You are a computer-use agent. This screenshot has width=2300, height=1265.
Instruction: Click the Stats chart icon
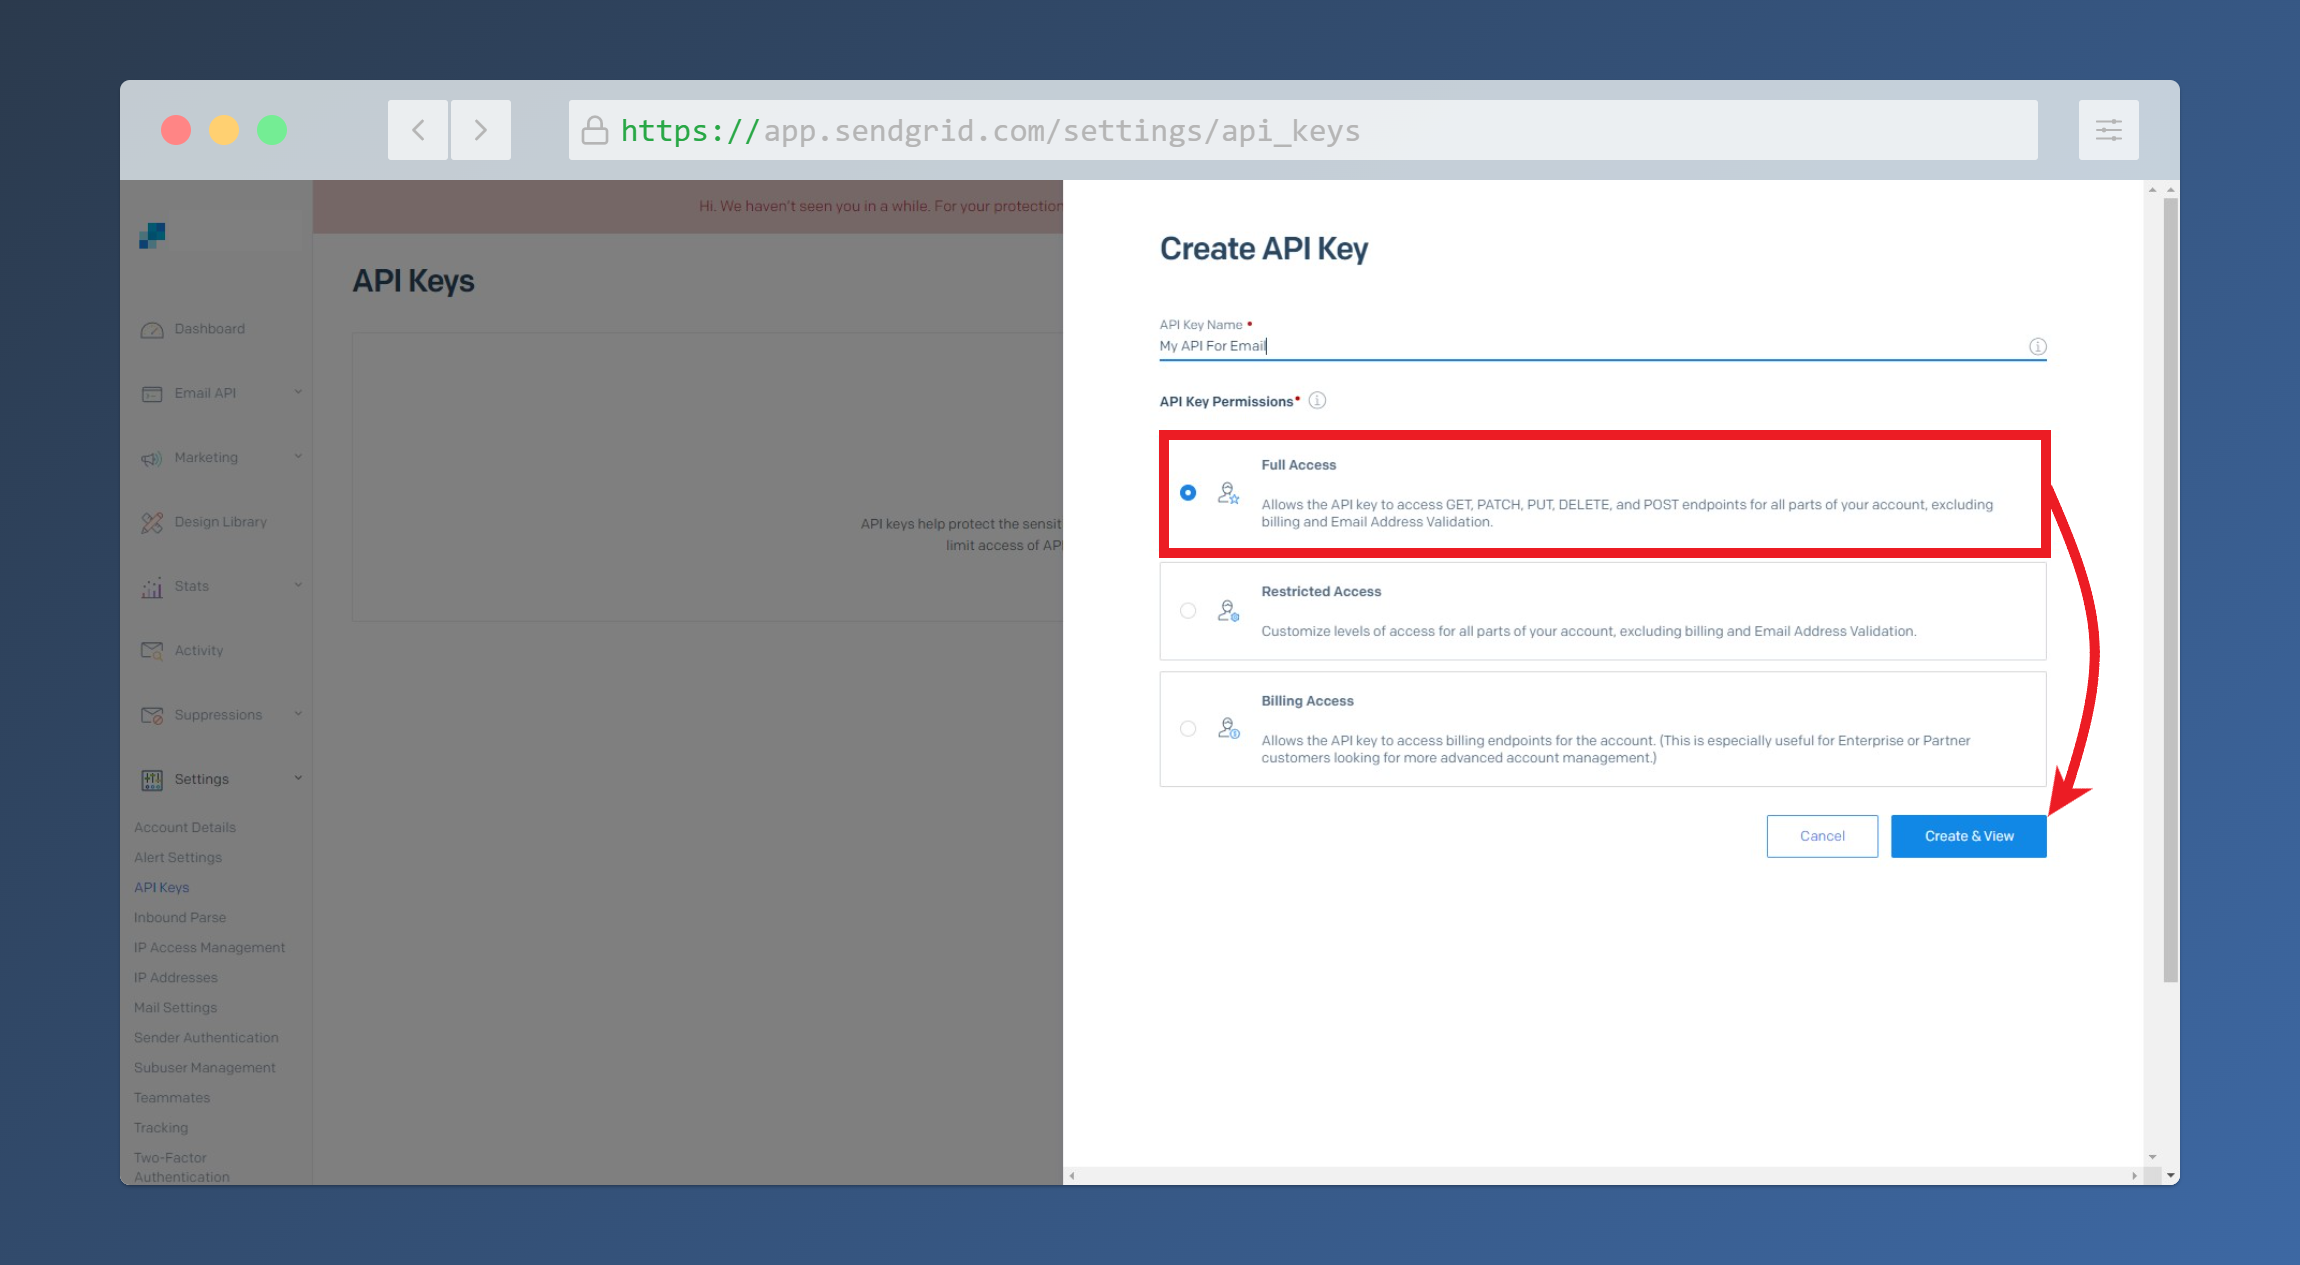coord(152,587)
